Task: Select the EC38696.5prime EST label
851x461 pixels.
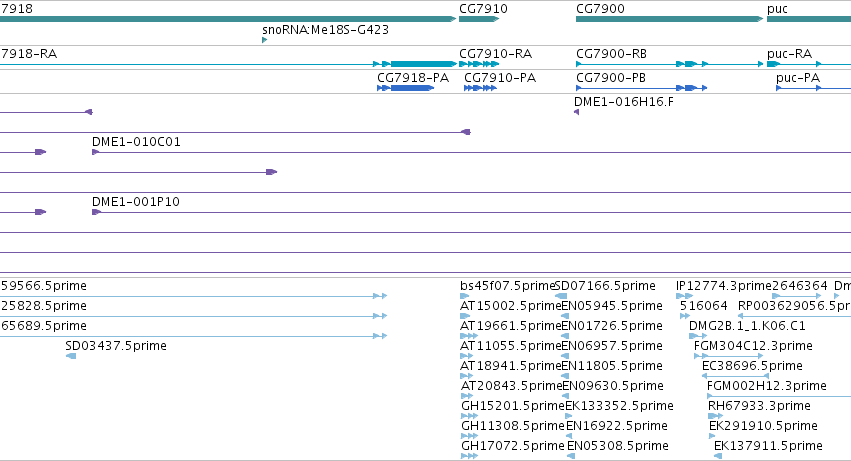Action: (752, 366)
